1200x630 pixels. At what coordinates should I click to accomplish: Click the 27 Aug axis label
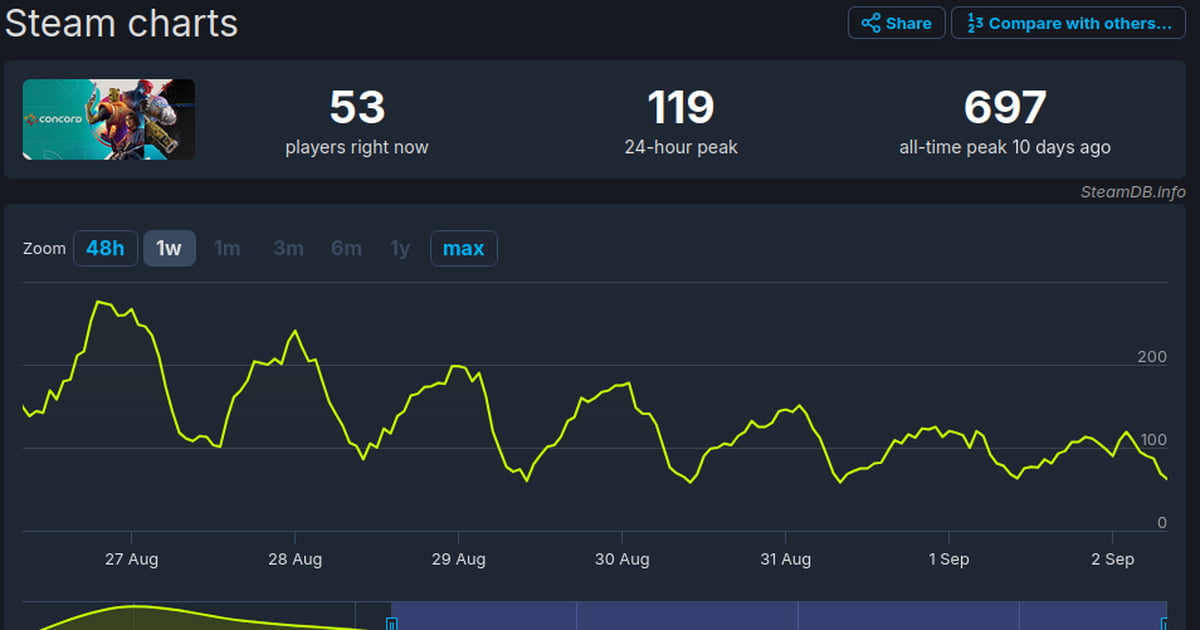click(131, 559)
